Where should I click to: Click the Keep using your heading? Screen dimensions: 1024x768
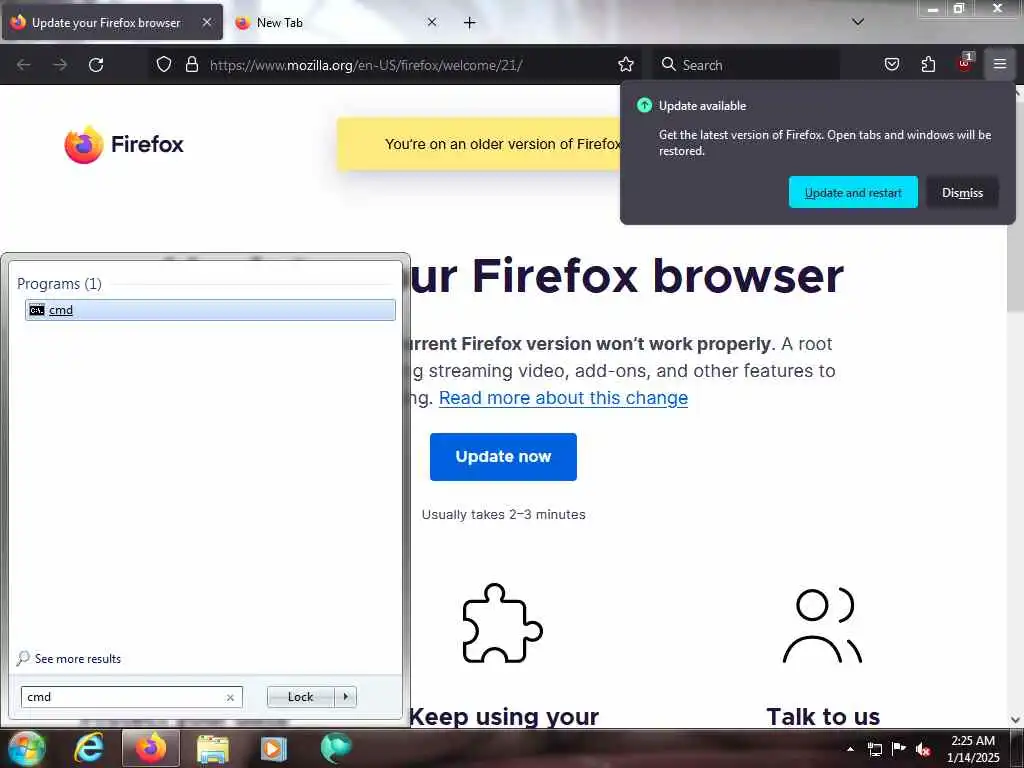tap(504, 716)
